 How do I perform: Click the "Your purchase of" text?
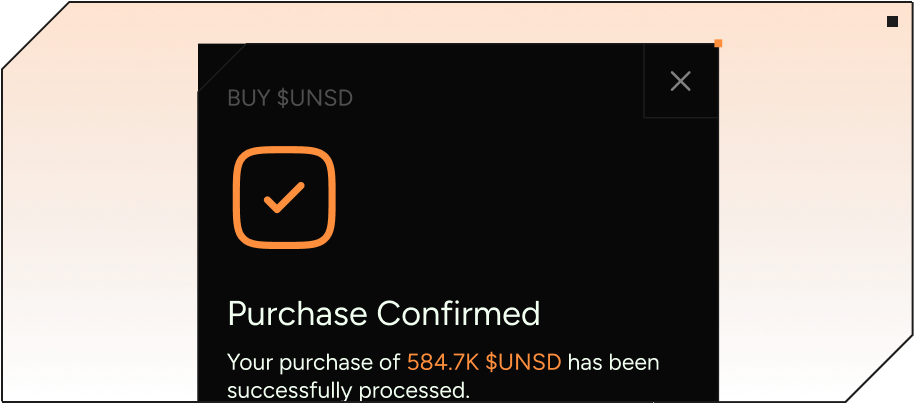(314, 361)
